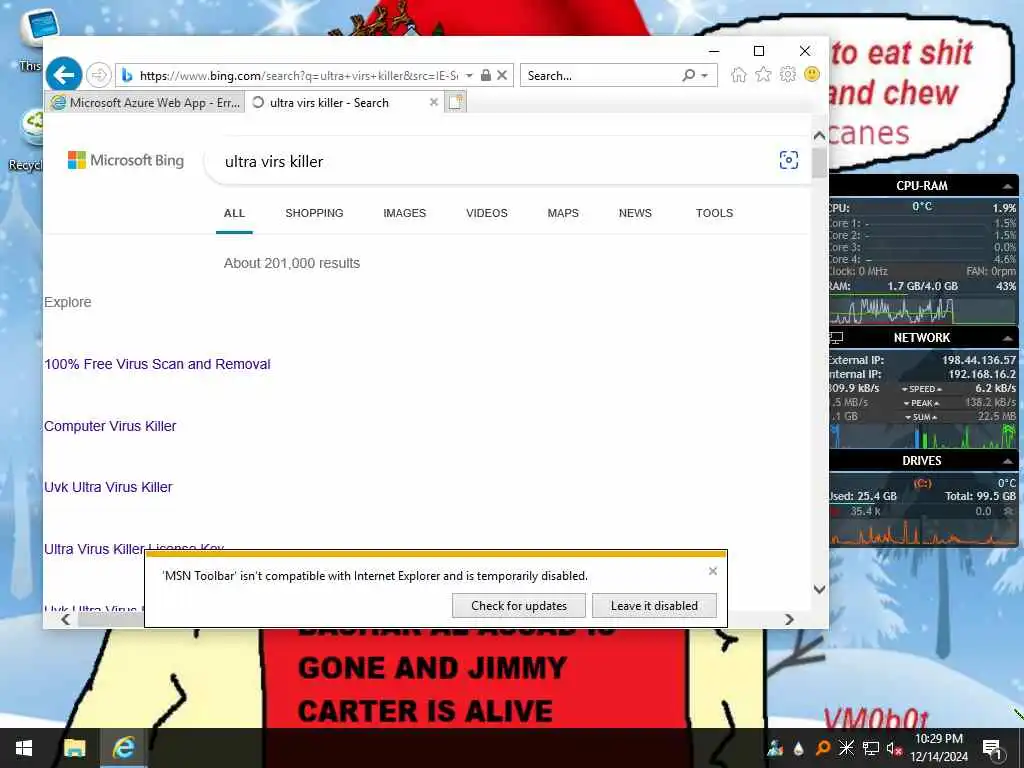Viewport: 1024px width, 768px height.
Task: Stop page loading with the X icon
Action: click(502, 75)
